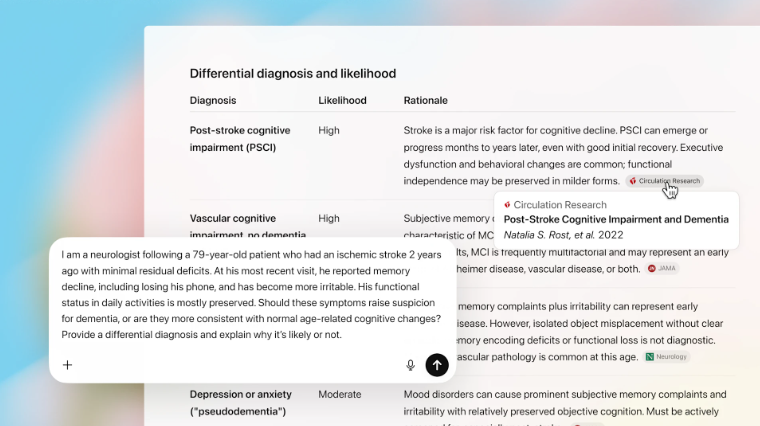760x426 pixels.
Task: Click the High likelihood cell in the PSCI row
Action: [329, 131]
